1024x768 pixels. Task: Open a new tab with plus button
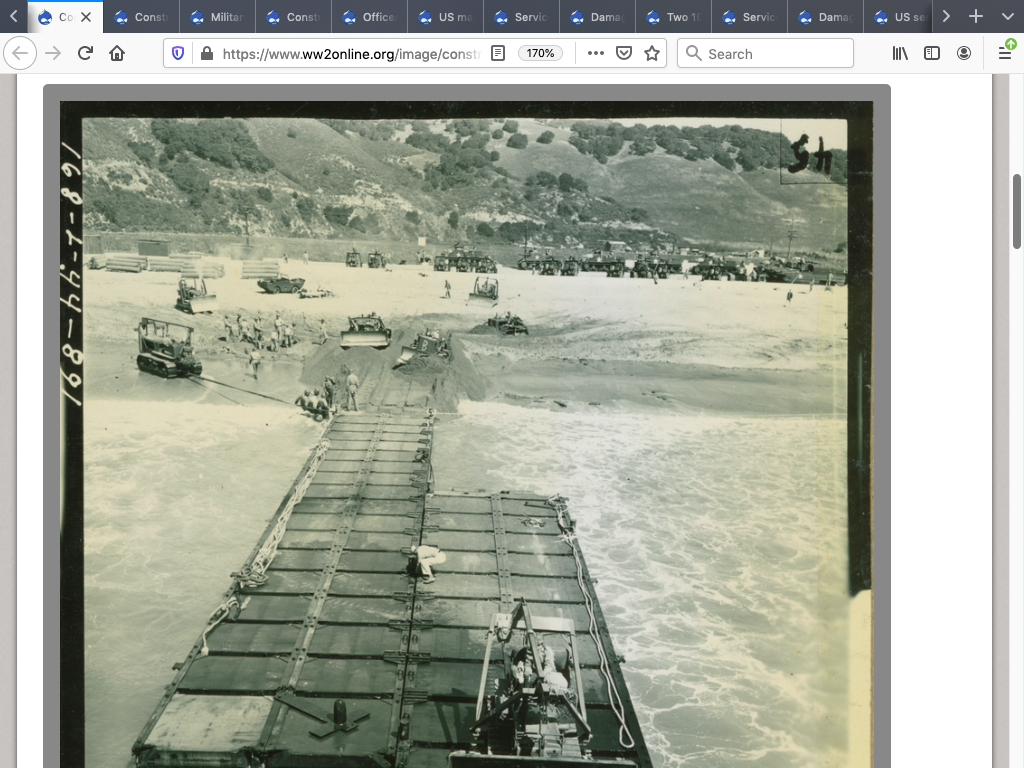click(x=976, y=17)
